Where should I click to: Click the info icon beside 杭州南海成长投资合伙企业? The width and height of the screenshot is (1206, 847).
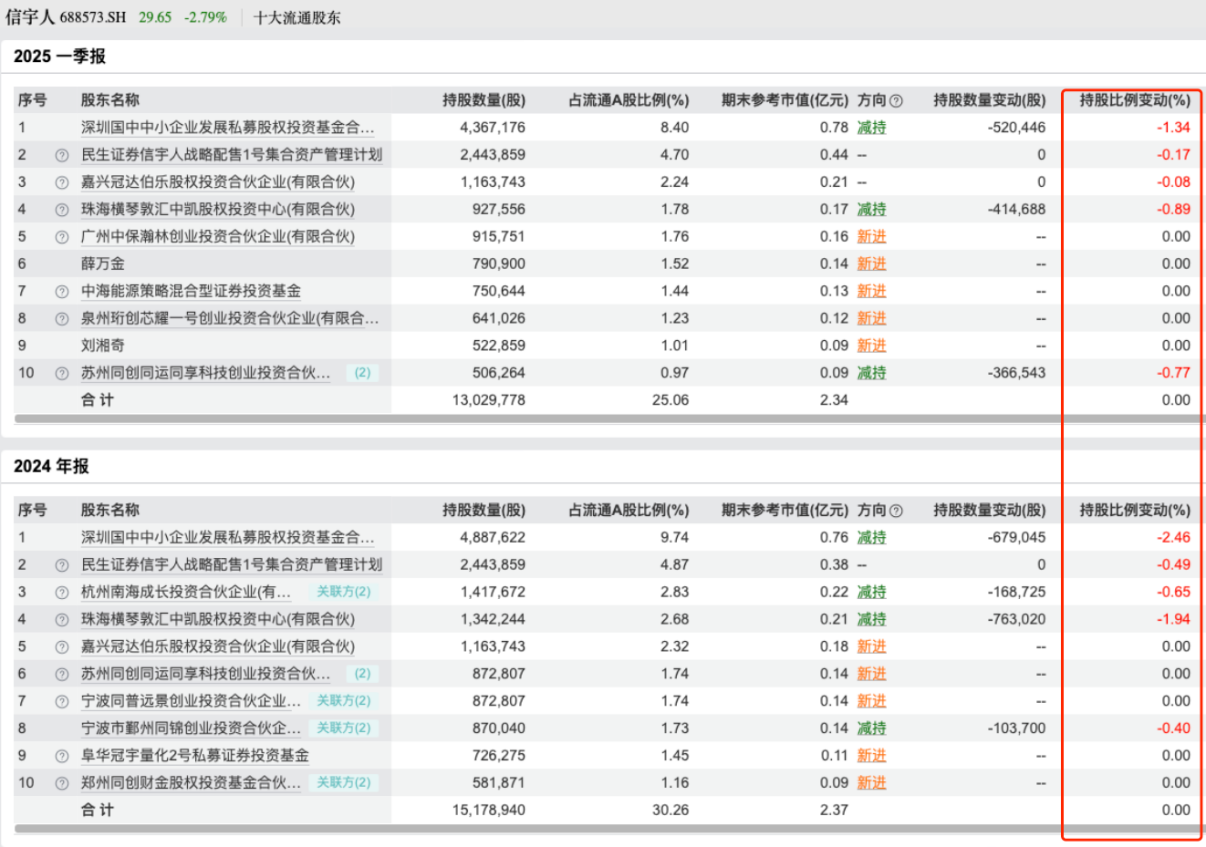pyautogui.click(x=62, y=592)
